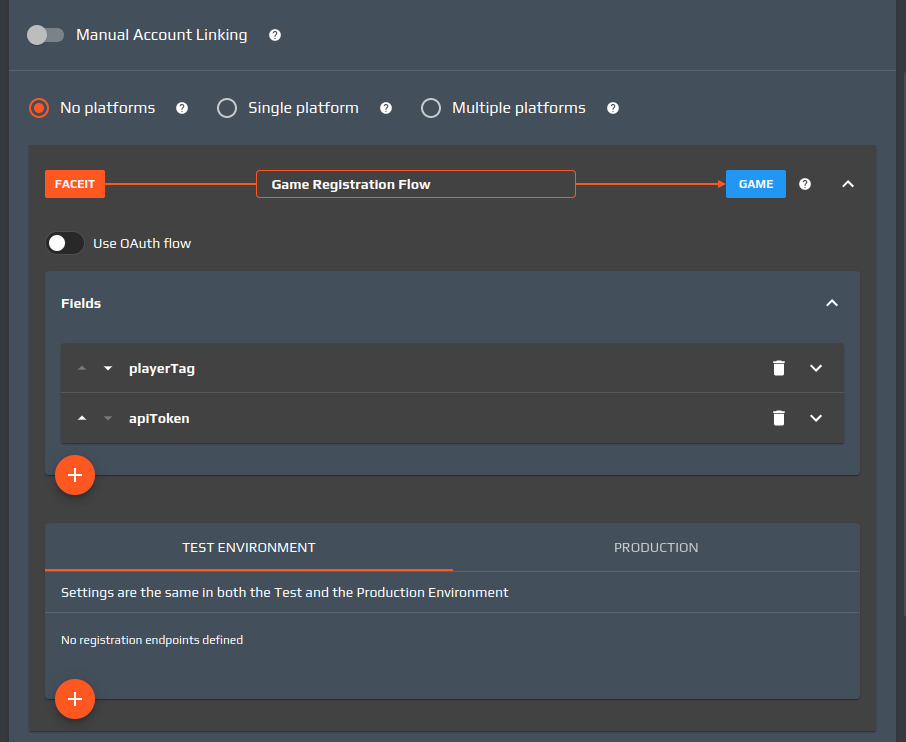Screen dimensions: 906x742
Task: Move playerTag field down
Action: point(108,368)
